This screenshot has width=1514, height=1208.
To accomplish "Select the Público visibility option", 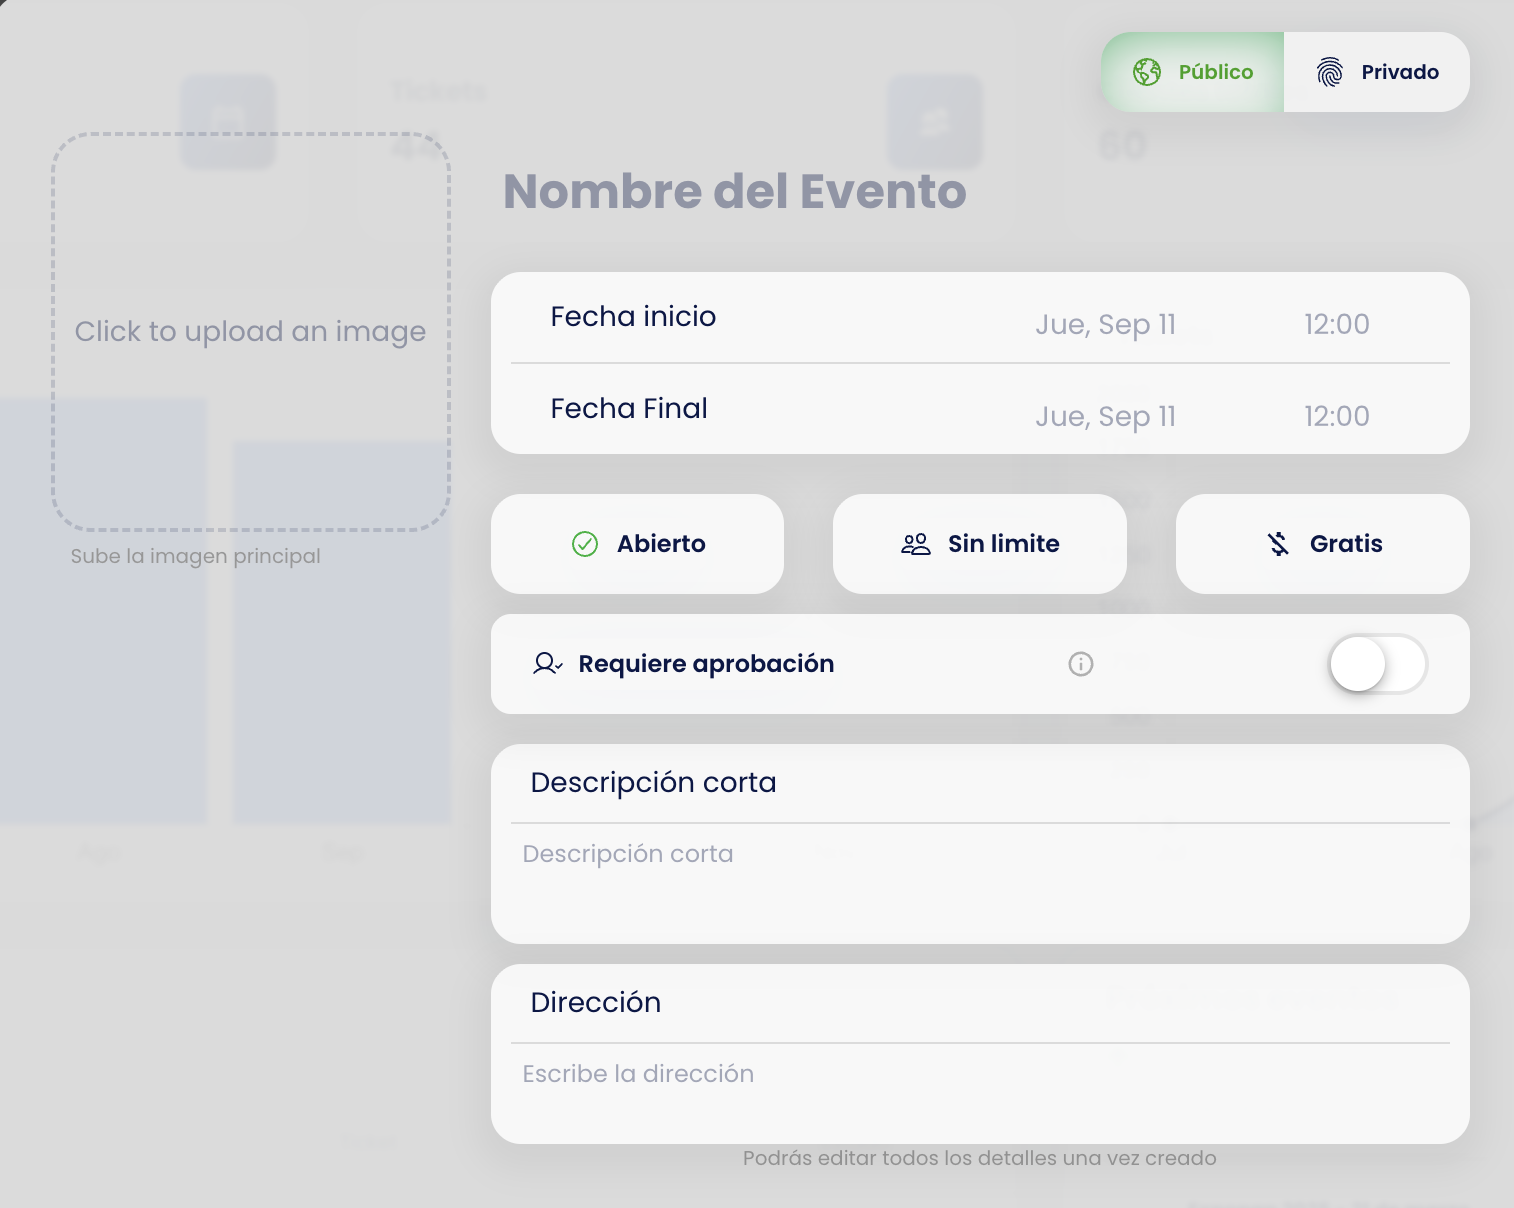I will pos(1194,72).
